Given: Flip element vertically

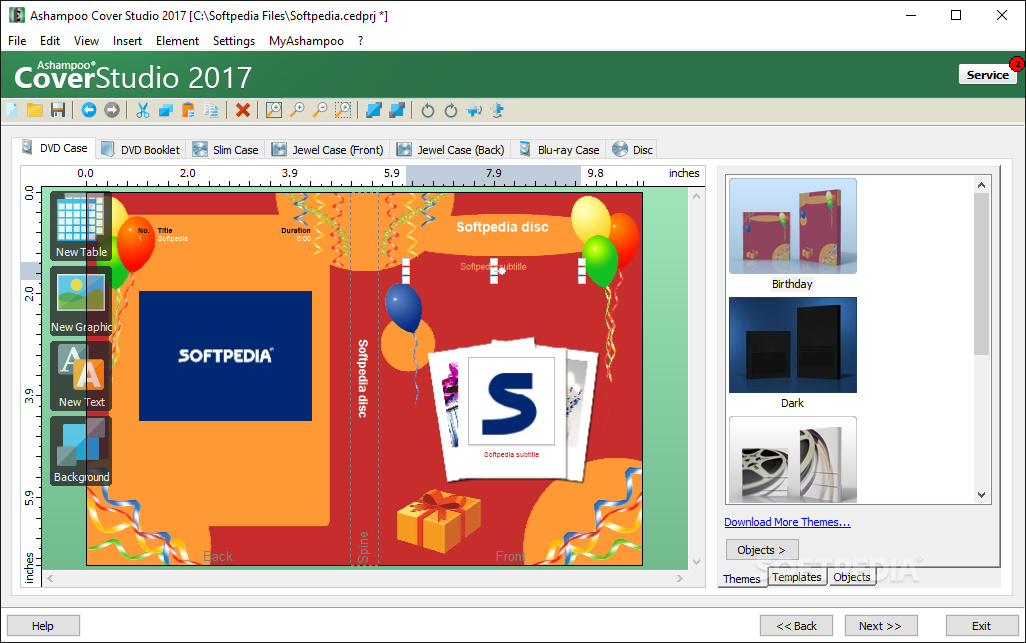Looking at the screenshot, I should point(497,110).
